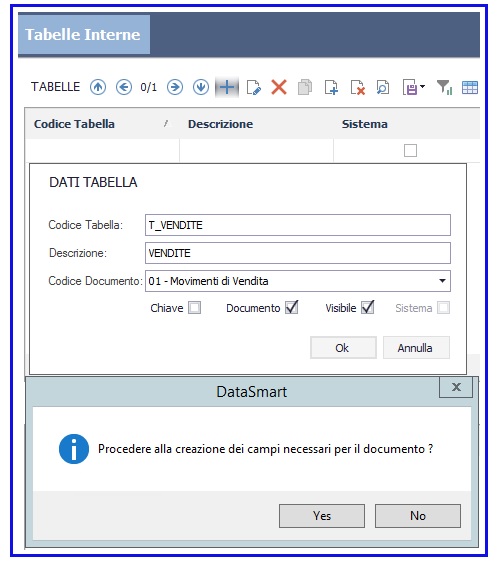
Task: Jump to last record with down-arrow icon
Action: tap(201, 87)
